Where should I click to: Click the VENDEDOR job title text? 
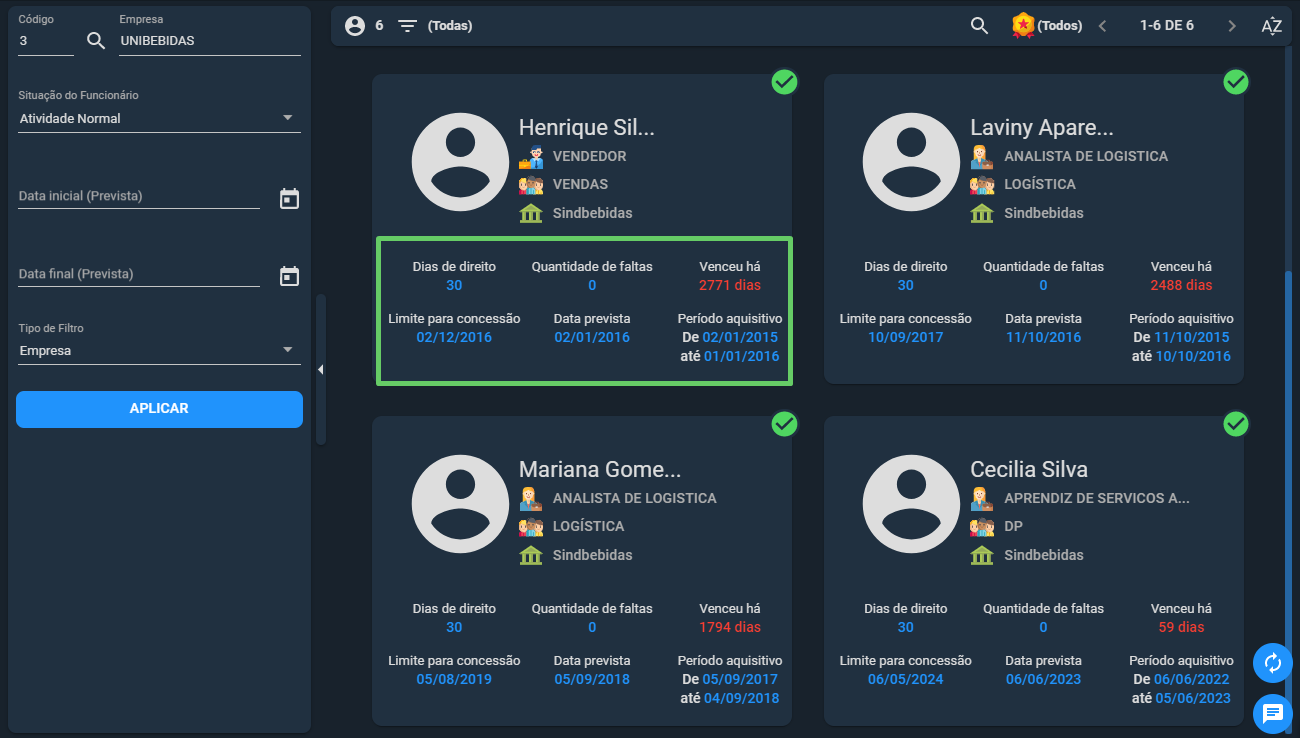pyautogui.click(x=589, y=157)
